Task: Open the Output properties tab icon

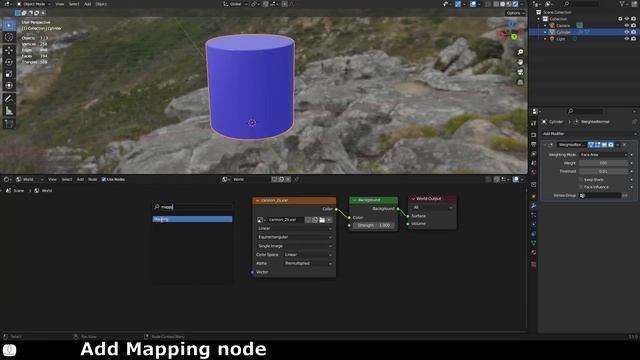Action: (533, 144)
